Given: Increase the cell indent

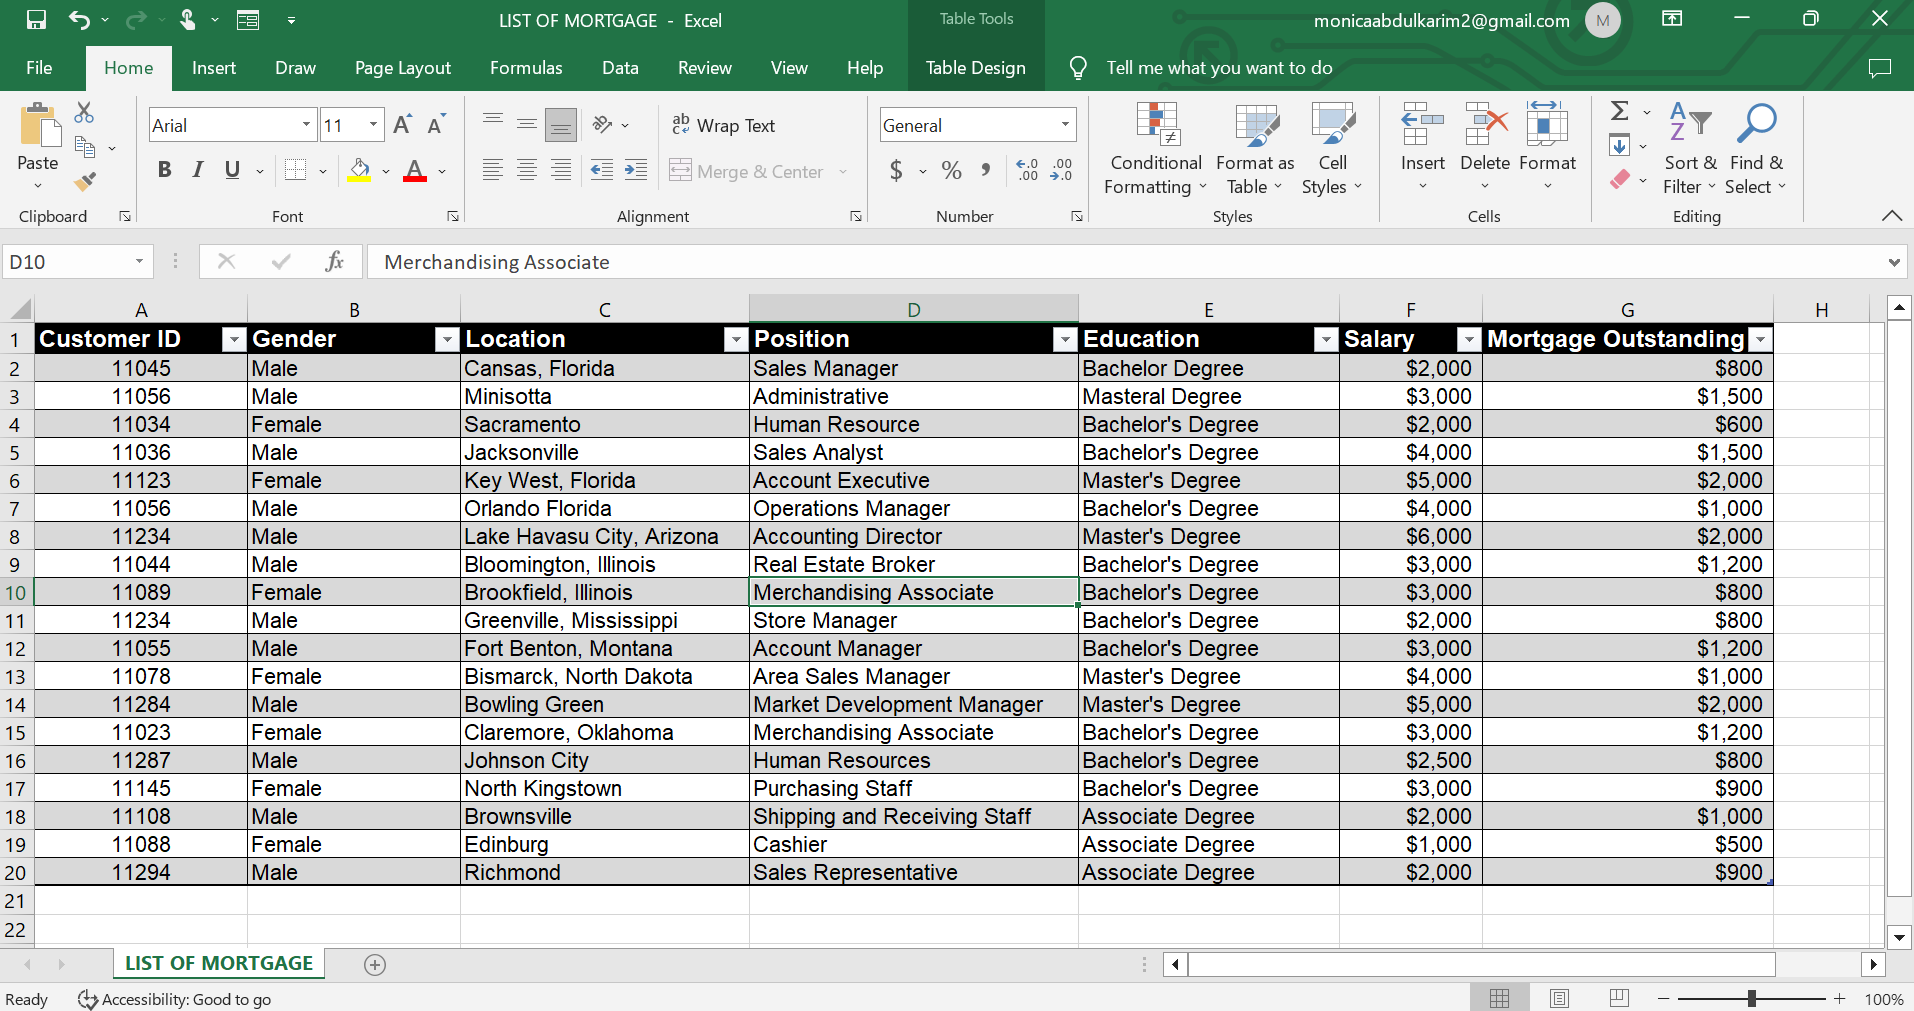Looking at the screenshot, I should point(636,170).
